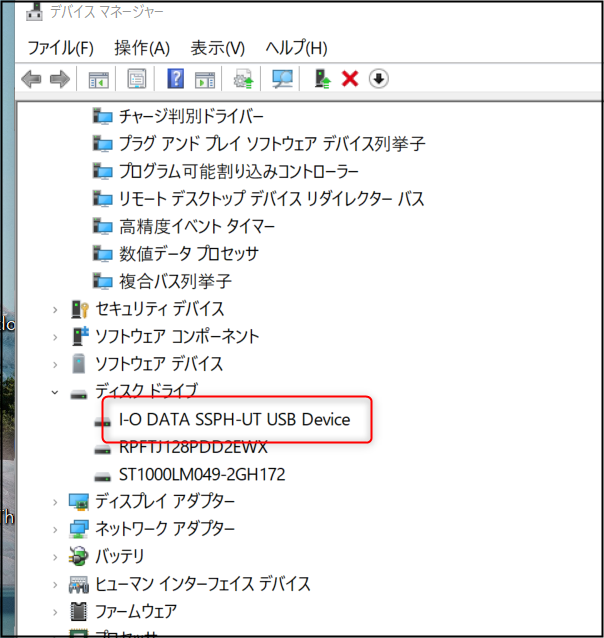Viewport: 604px width, 638px height.
Task: Select リモート デスクトップ デバイス リダイレクター バス
Action: point(271,199)
